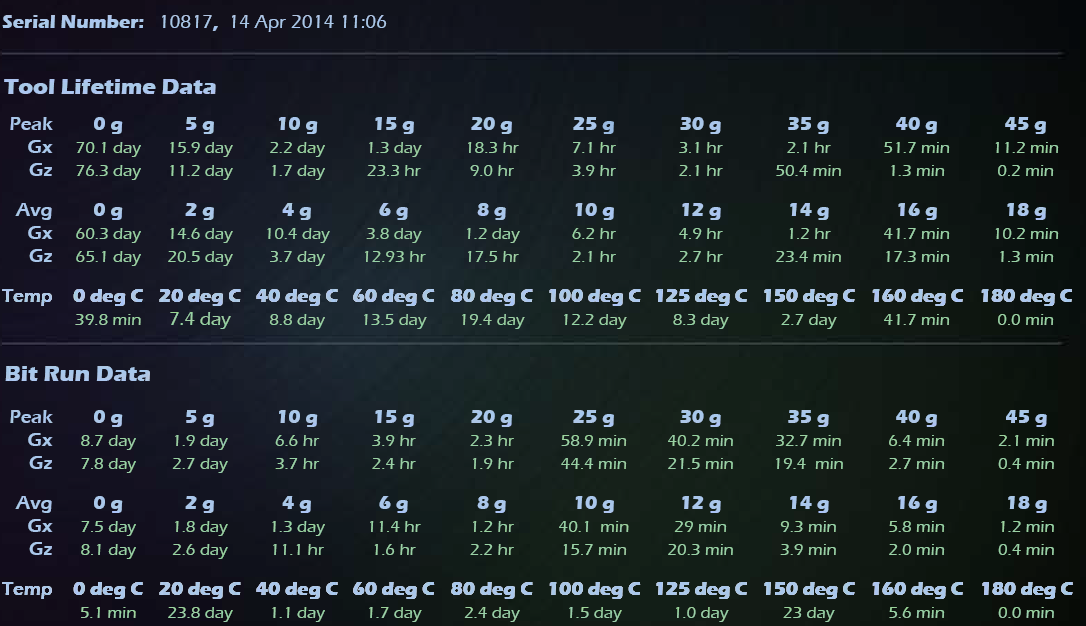
Task: Click the "6.2 hr" value
Action: pyautogui.click(x=594, y=234)
